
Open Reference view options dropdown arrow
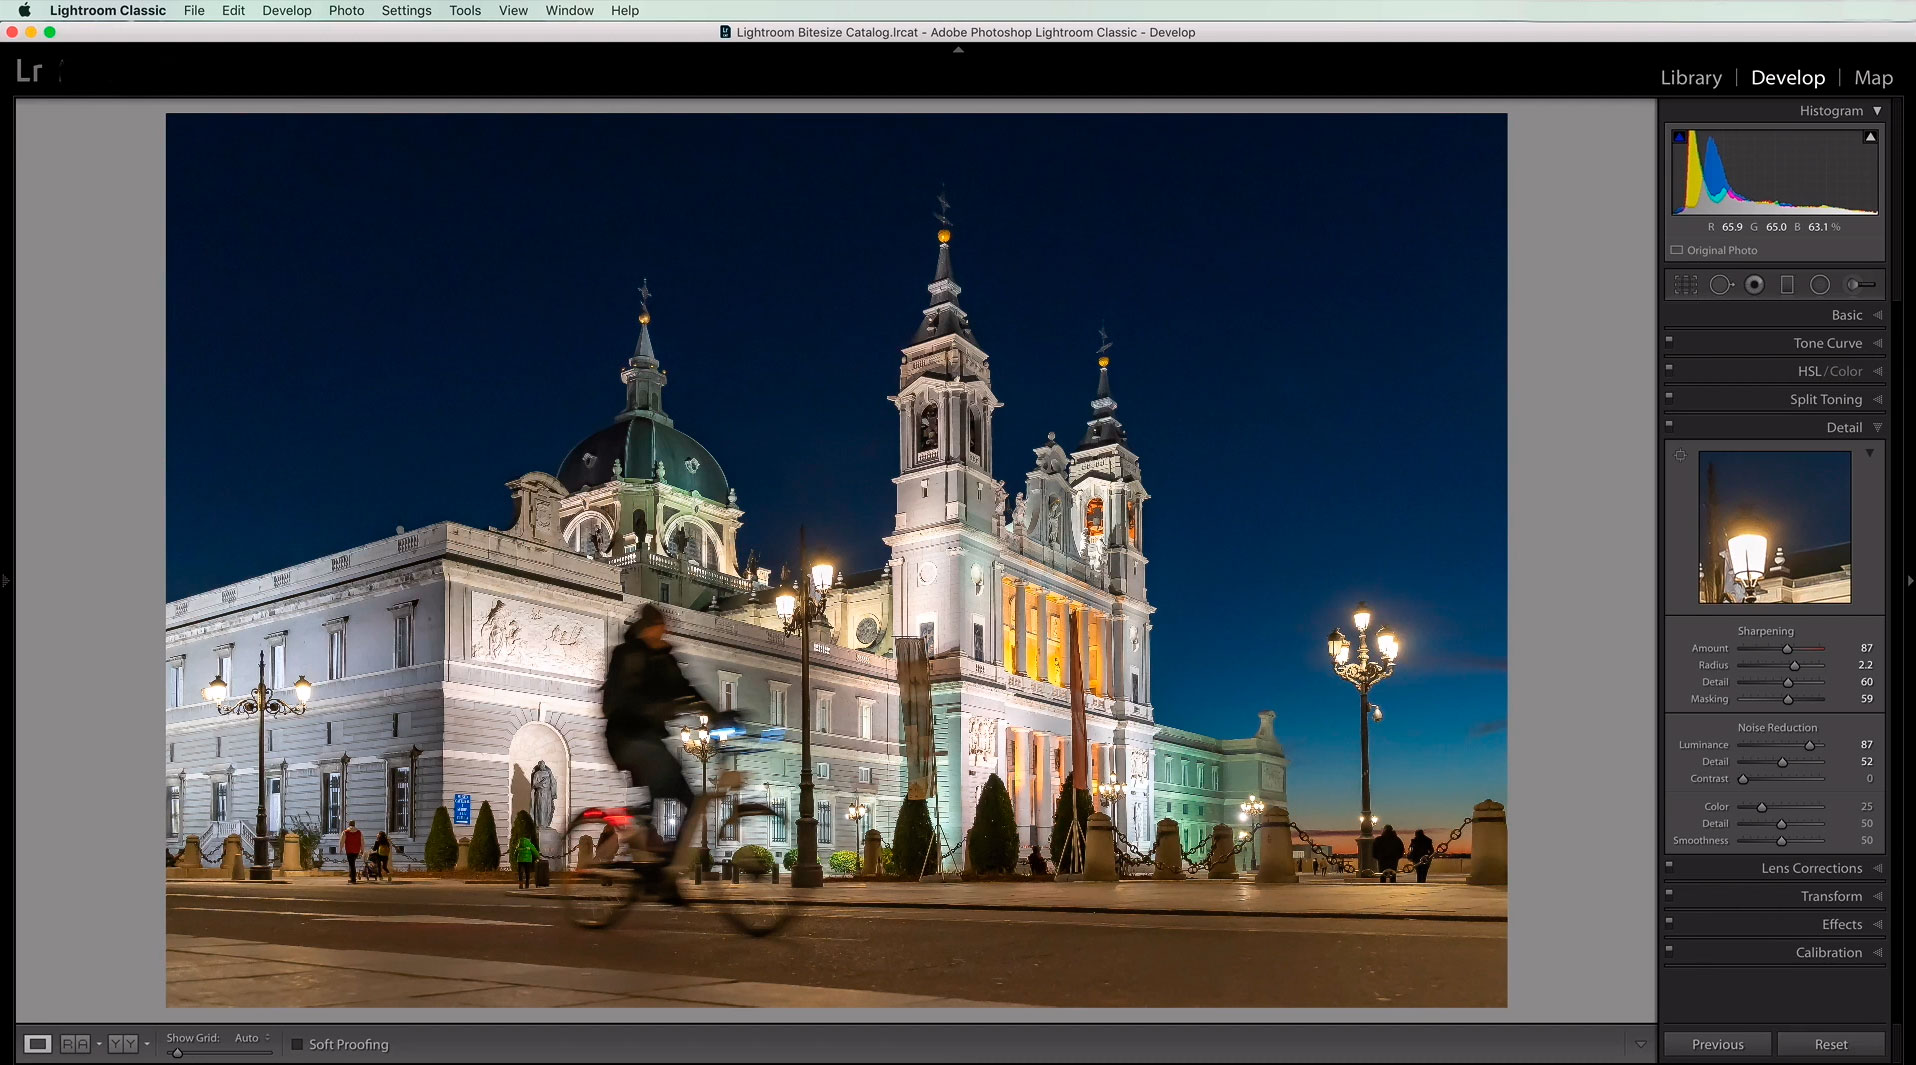click(x=99, y=1044)
